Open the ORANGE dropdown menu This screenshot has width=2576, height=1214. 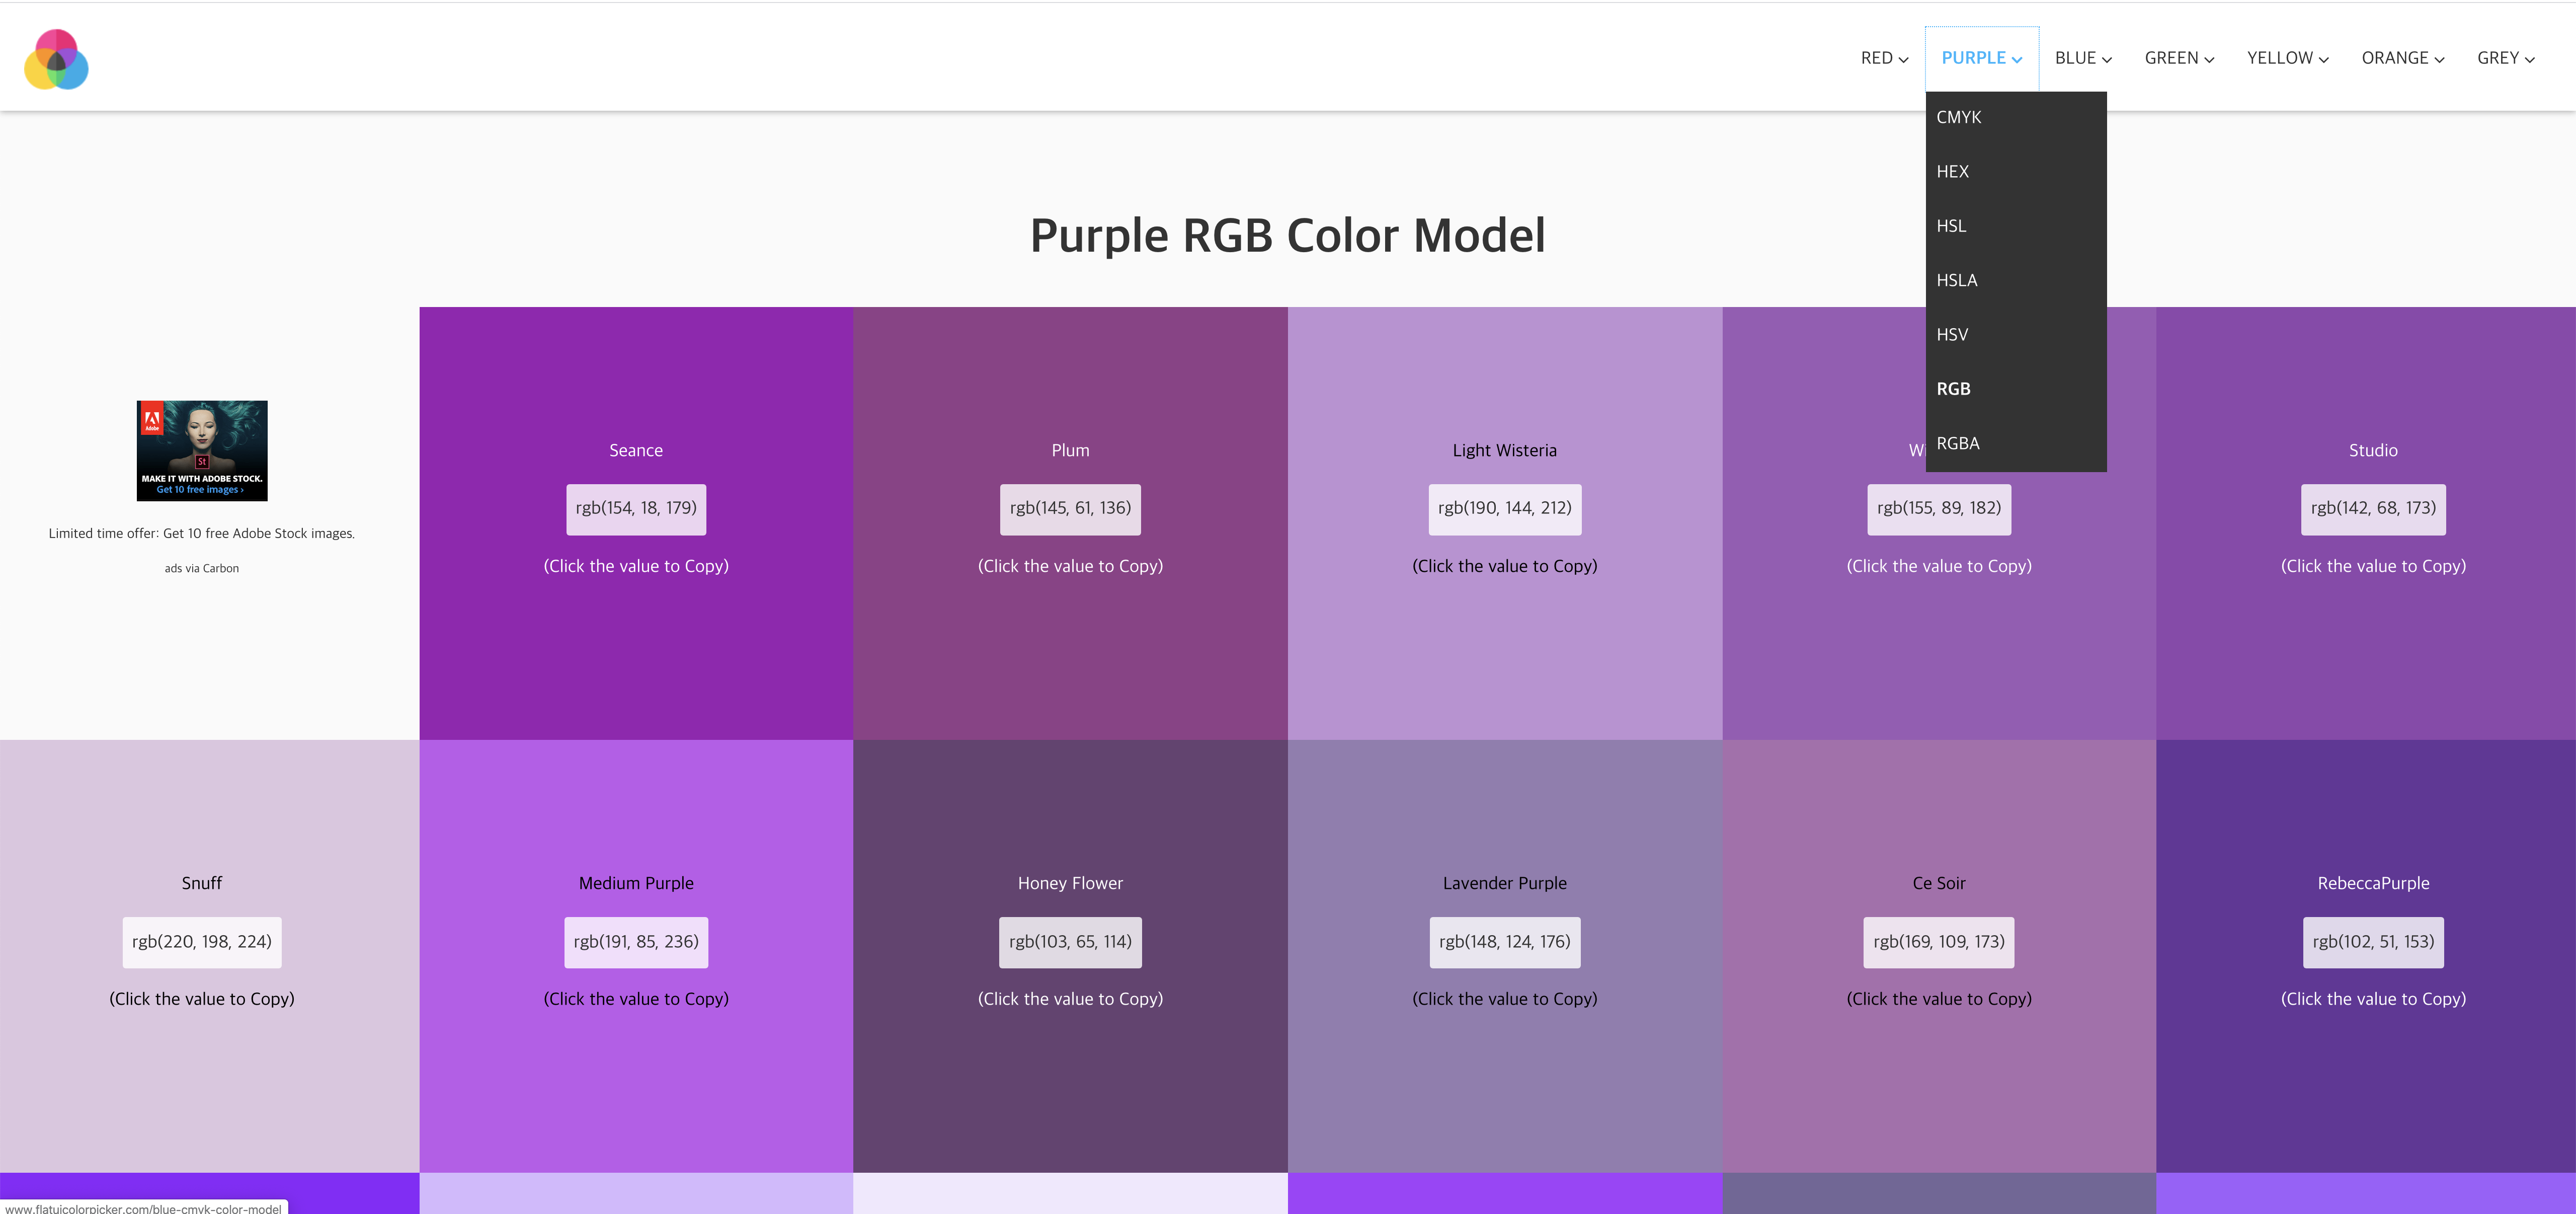(x=2402, y=58)
